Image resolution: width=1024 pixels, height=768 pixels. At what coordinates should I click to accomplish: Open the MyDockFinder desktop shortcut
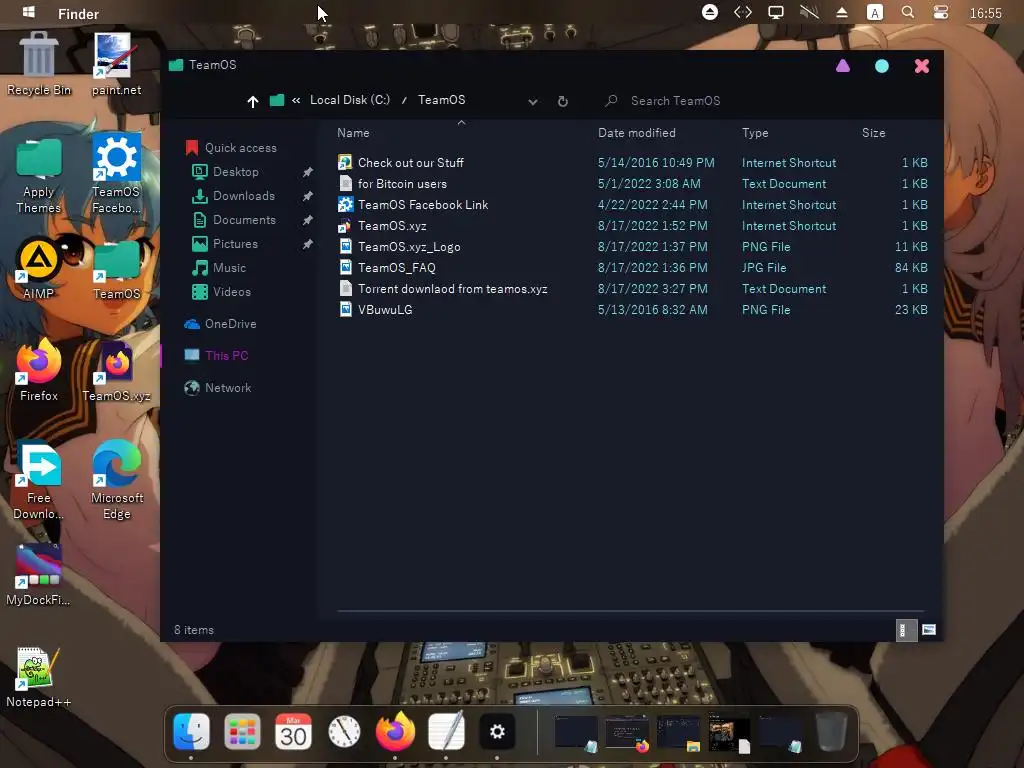click(x=39, y=575)
